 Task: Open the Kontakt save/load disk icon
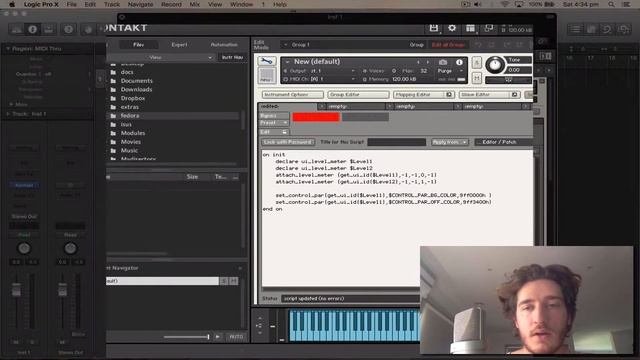(433, 28)
